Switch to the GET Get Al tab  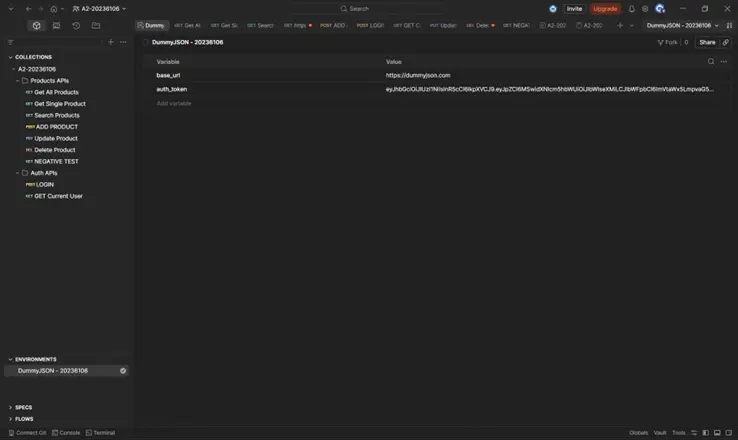click(x=187, y=25)
